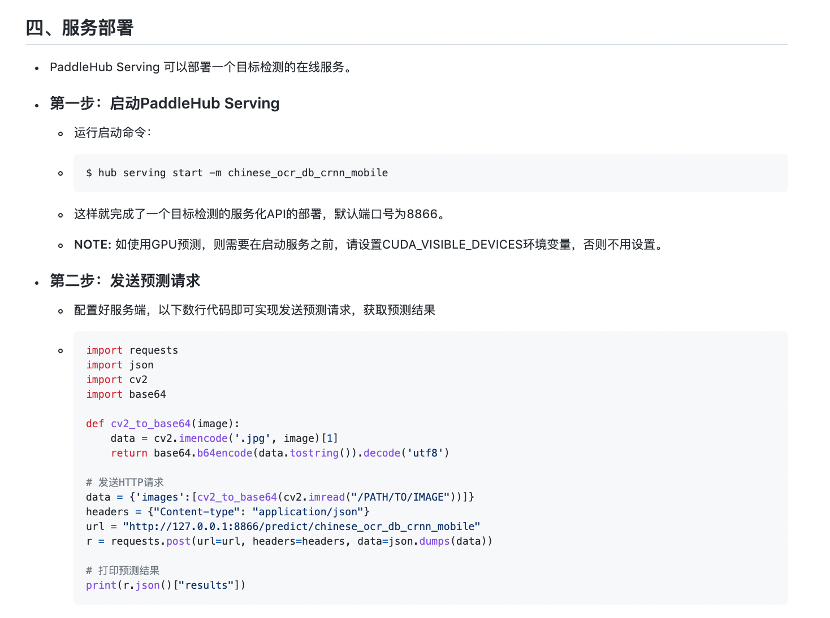Screen dimensions: 830x618
Task: Click the 'r = requests.post' code line
Action: pos(289,541)
